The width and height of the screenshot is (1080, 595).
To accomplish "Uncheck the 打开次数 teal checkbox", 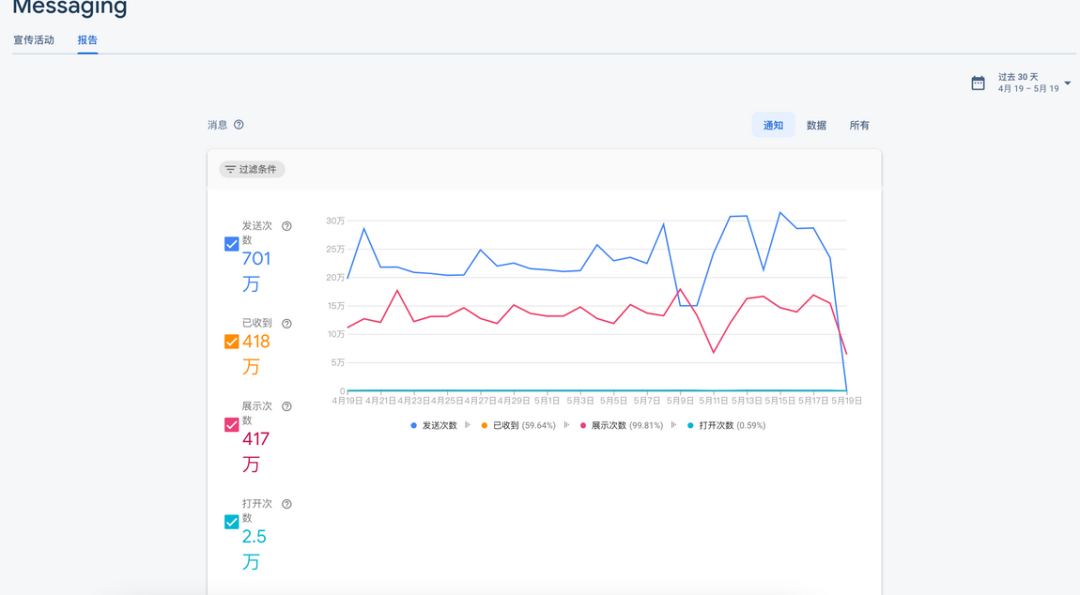I will click(231, 522).
